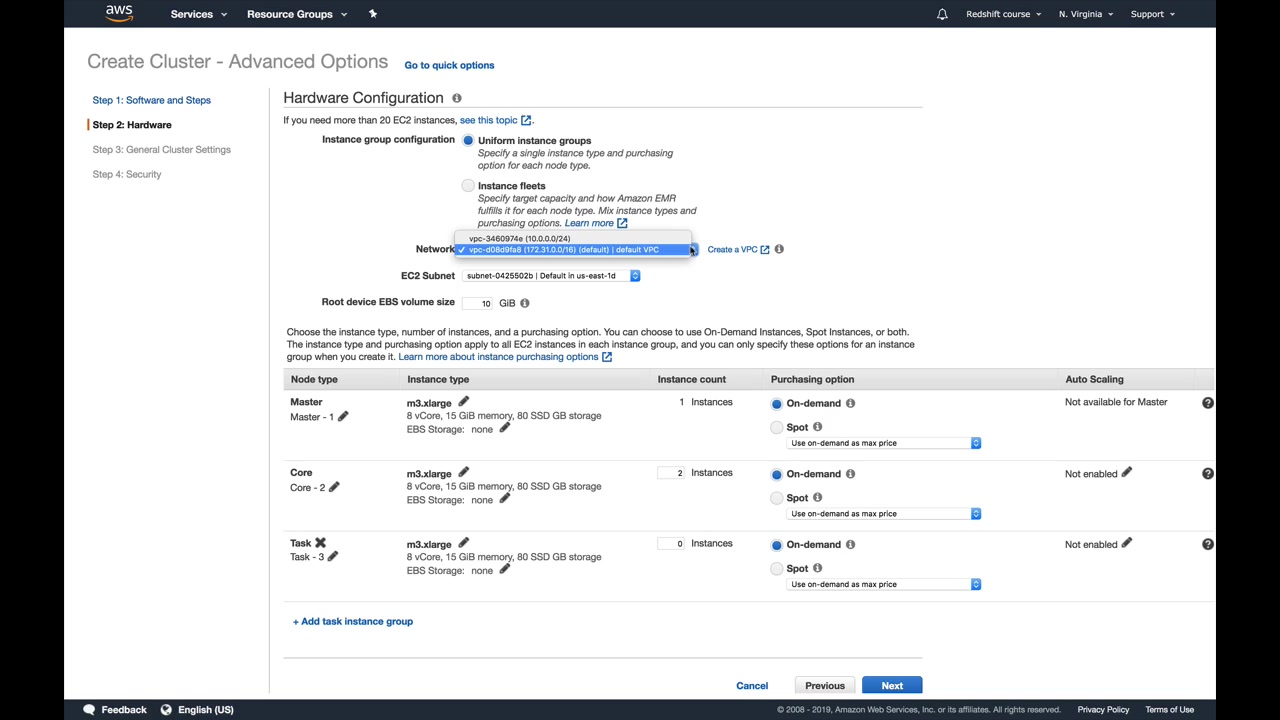Open Master spot max price dropdown
Screen dimensions: 1280x720
pyautogui.click(x=885, y=443)
